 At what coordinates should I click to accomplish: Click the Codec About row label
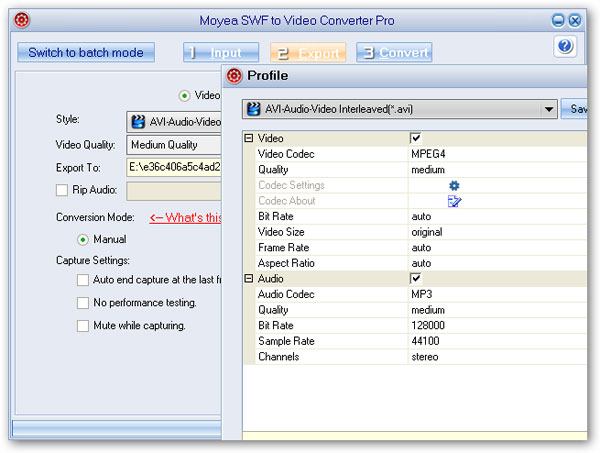287,201
